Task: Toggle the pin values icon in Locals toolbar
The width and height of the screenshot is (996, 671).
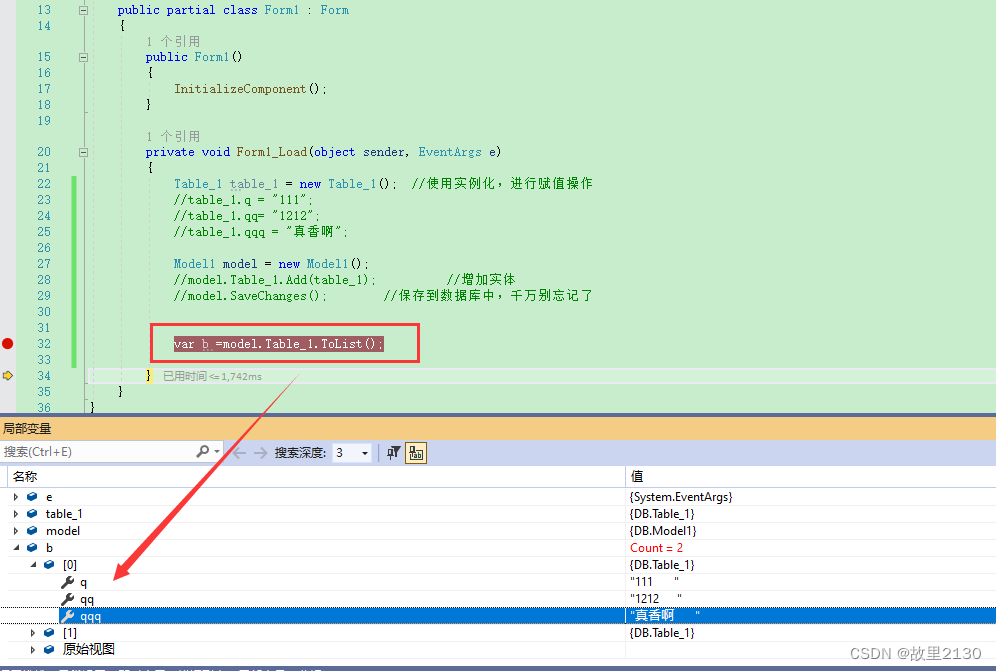Action: [x=392, y=452]
